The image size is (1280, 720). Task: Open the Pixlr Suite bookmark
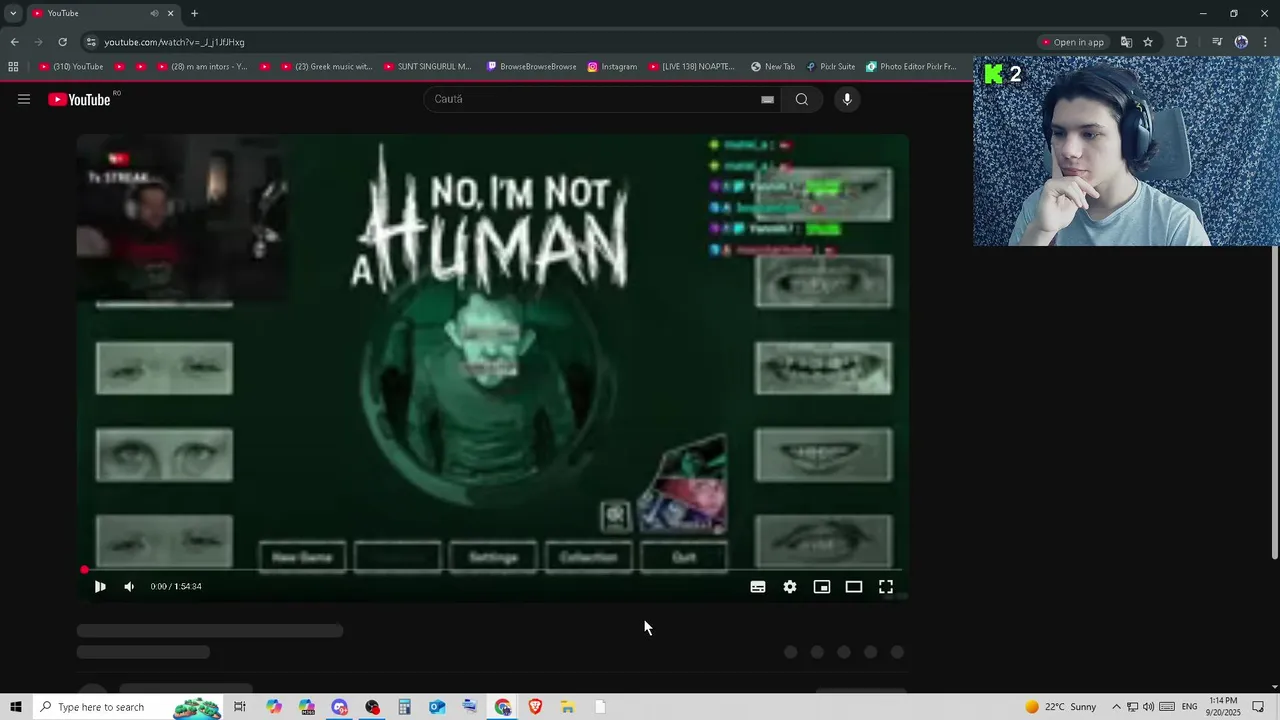(830, 67)
